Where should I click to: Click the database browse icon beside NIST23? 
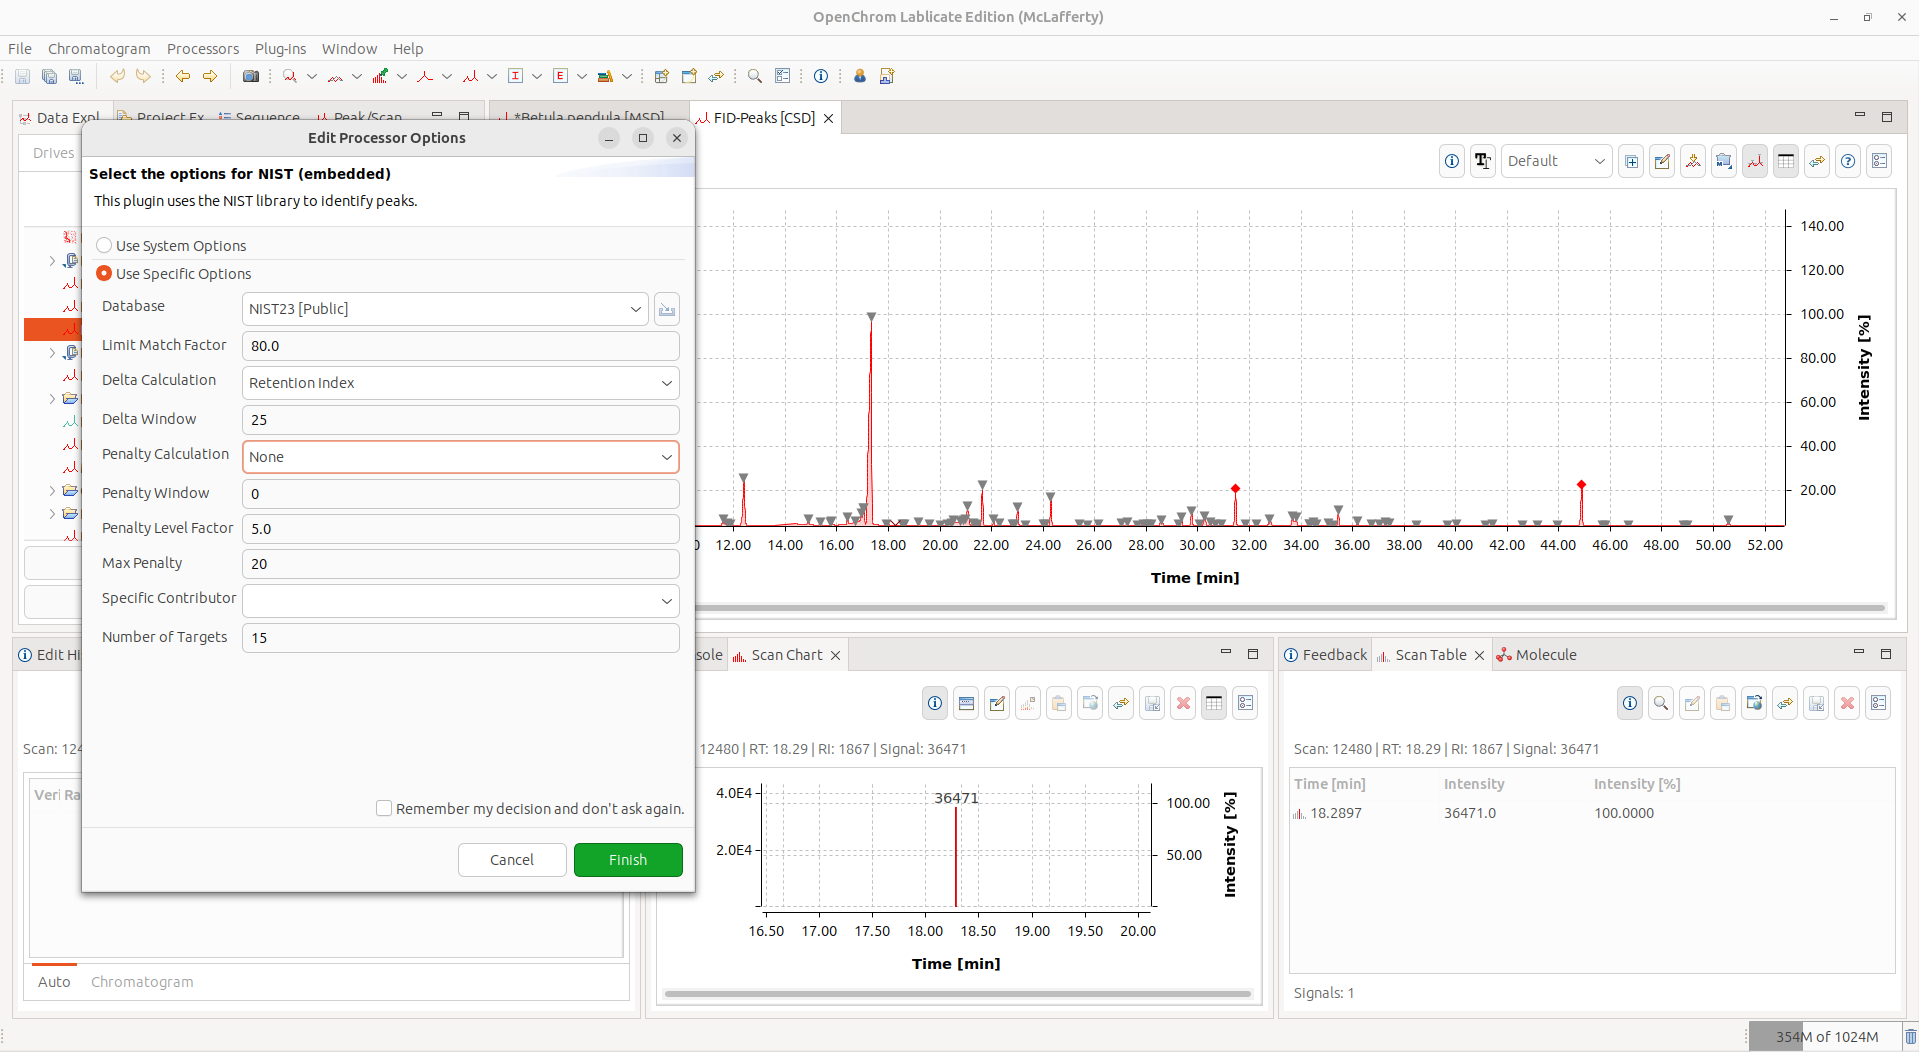[x=667, y=309]
